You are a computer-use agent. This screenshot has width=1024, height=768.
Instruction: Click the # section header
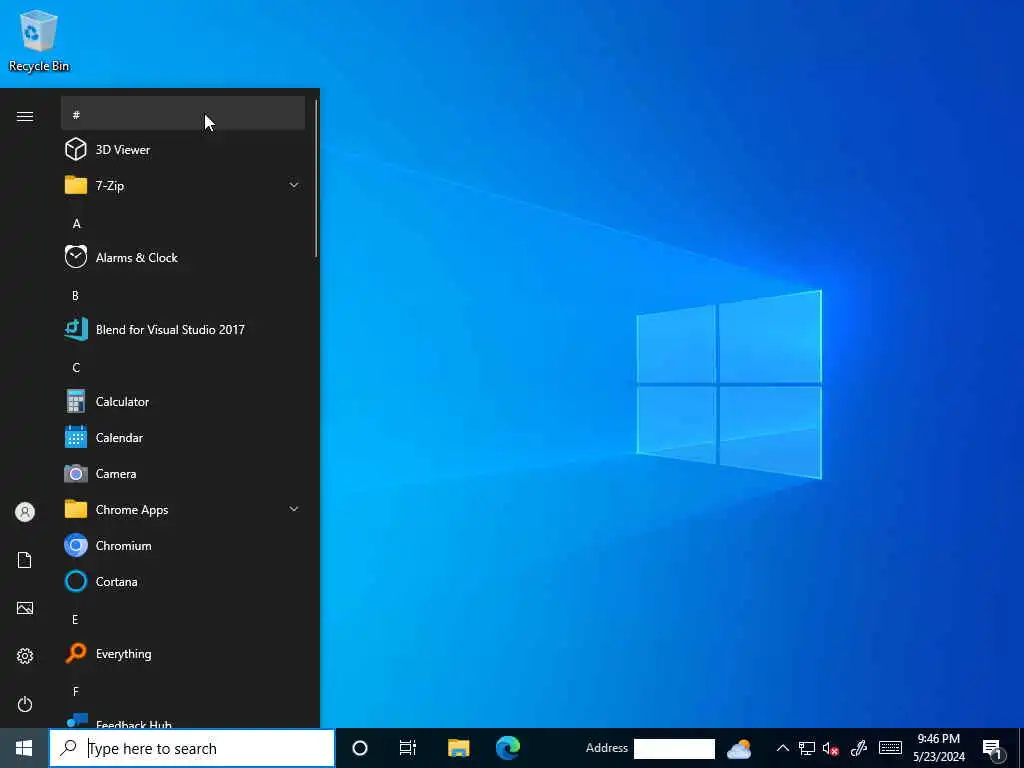click(x=183, y=114)
